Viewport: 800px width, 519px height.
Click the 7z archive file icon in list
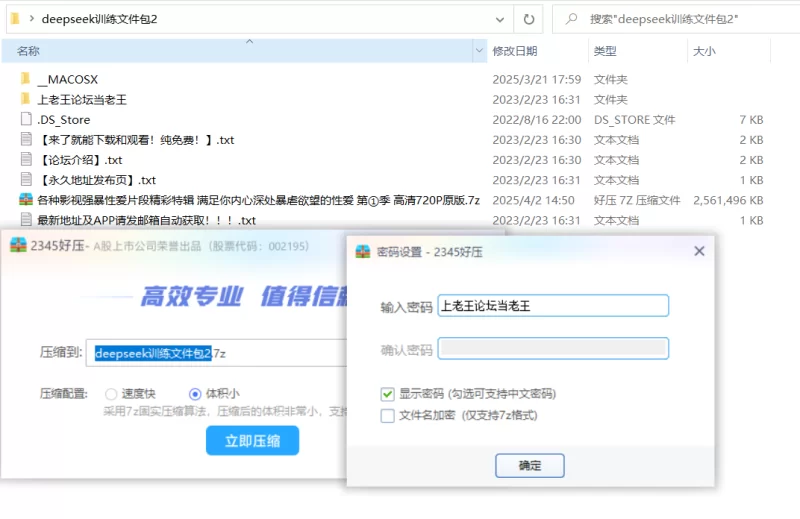click(x=26, y=200)
